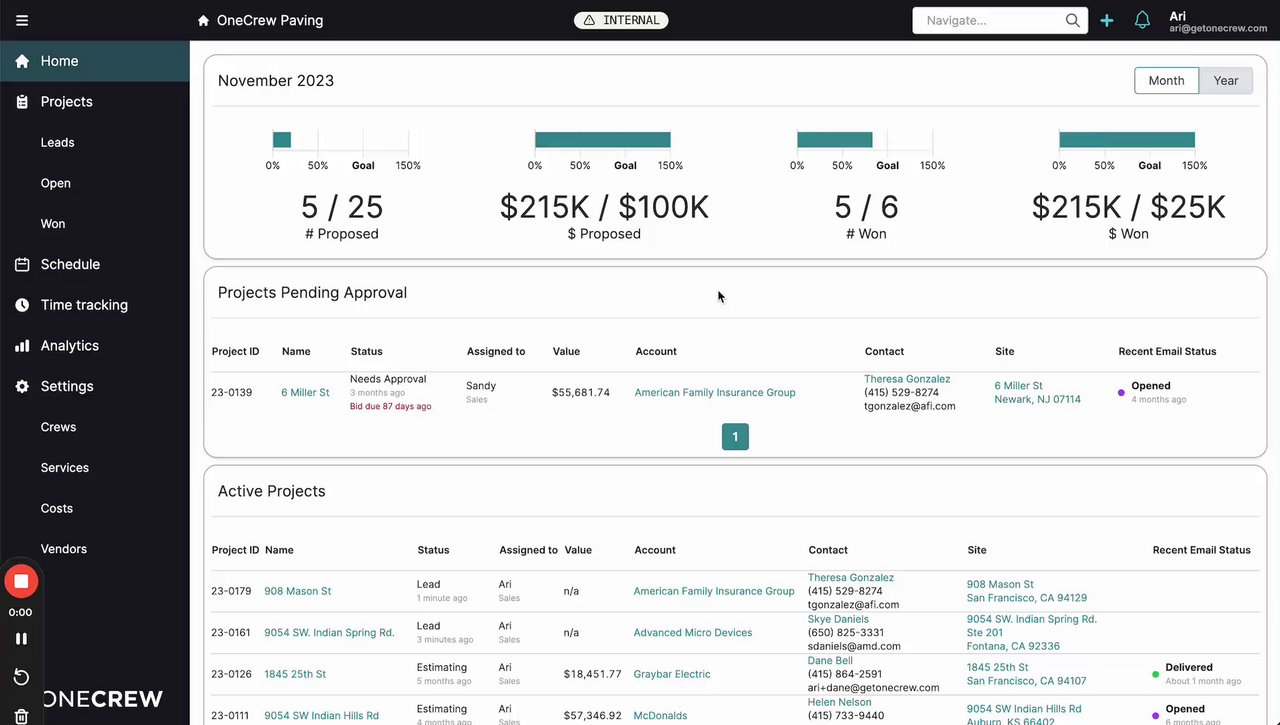1280x725 pixels.
Task: Open Crews settings in sidebar
Action: pos(59,427)
